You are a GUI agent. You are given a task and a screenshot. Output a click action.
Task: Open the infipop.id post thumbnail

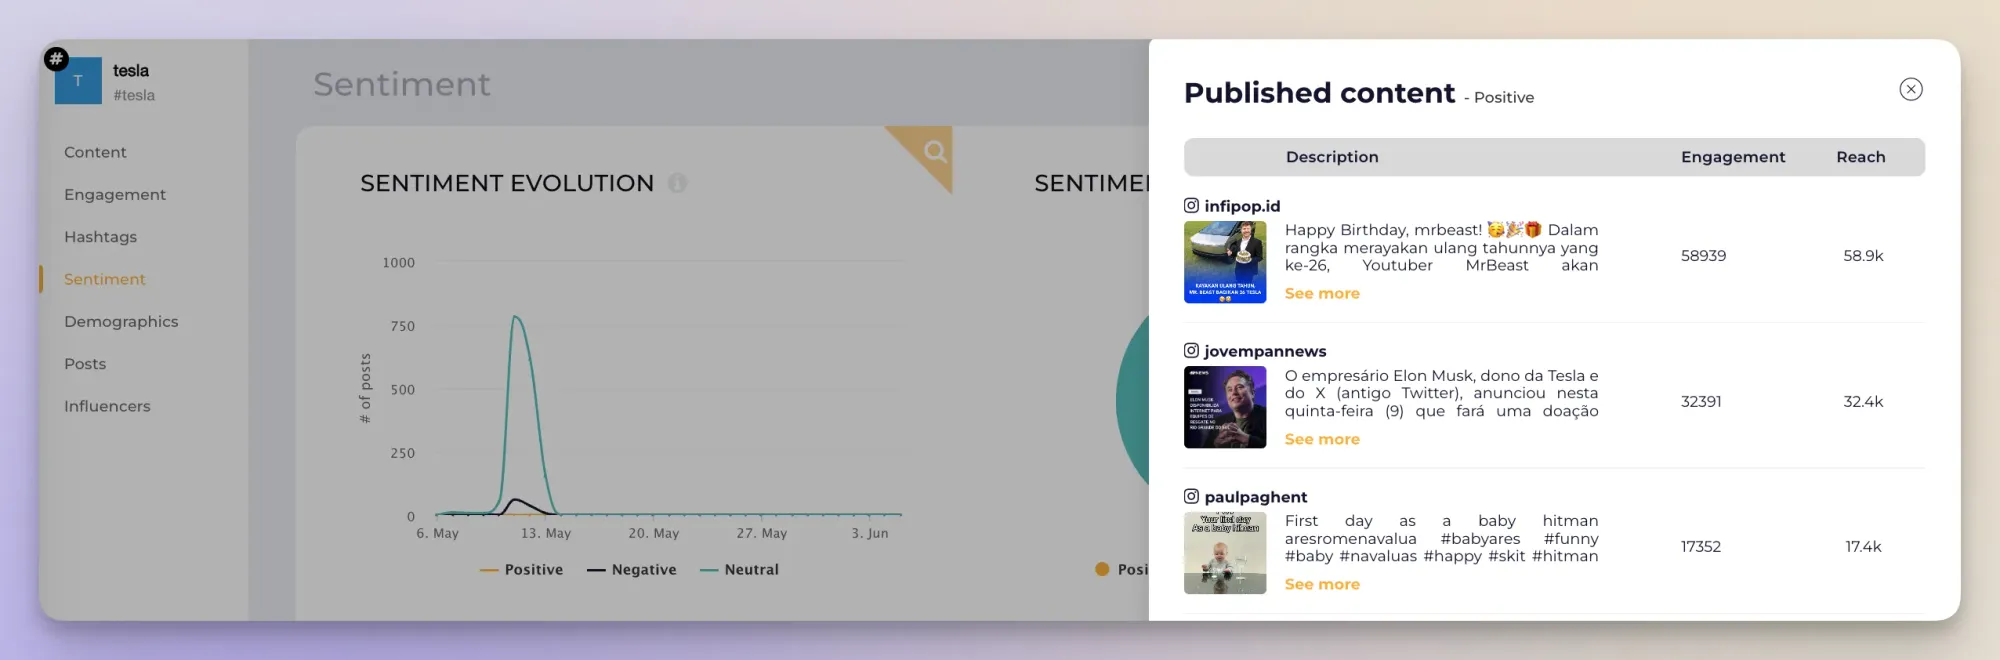(1225, 262)
